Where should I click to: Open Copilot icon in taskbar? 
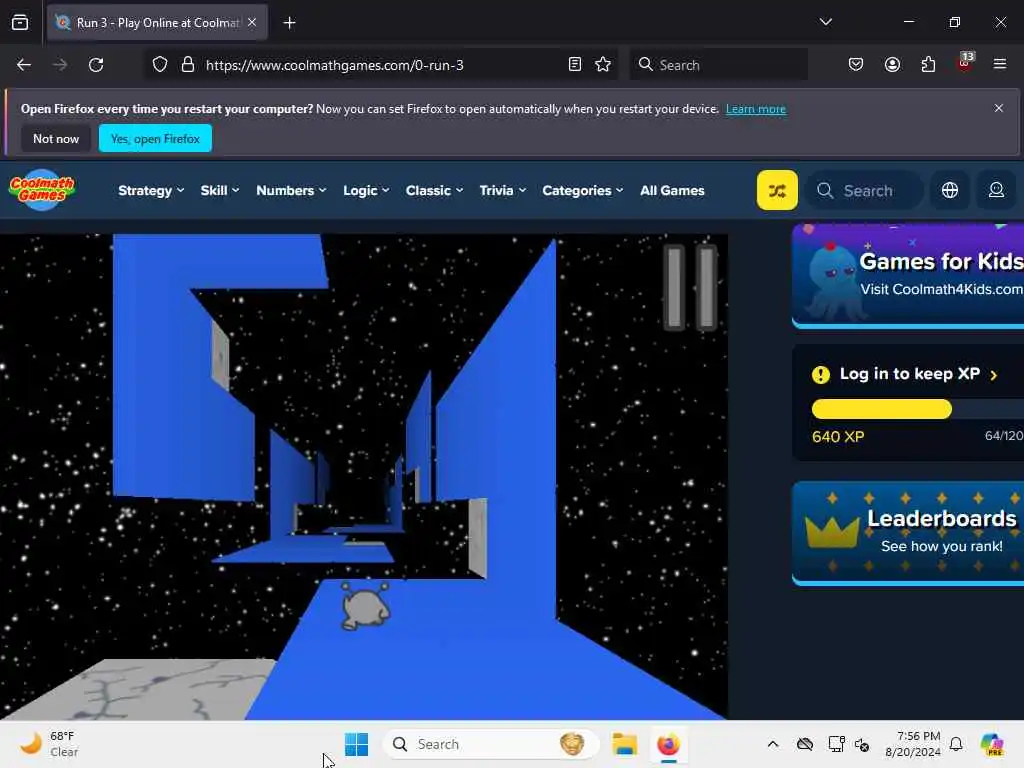pos(992,744)
